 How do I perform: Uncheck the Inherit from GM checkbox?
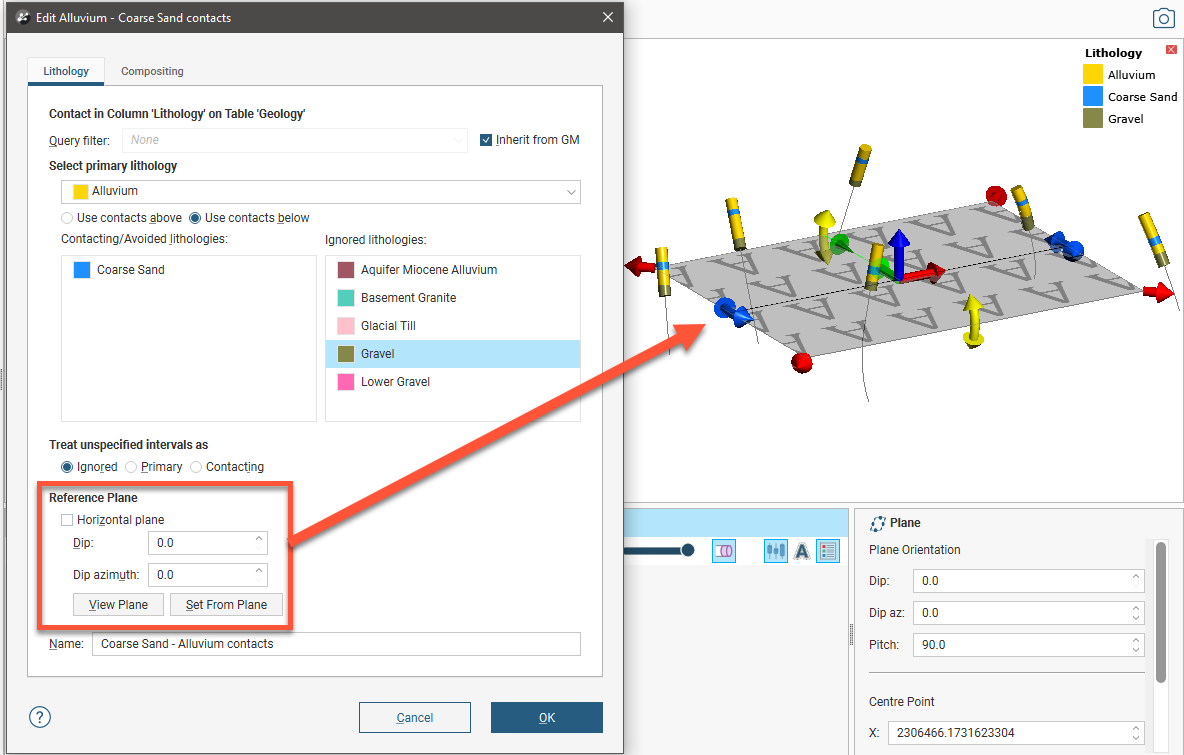(x=487, y=140)
